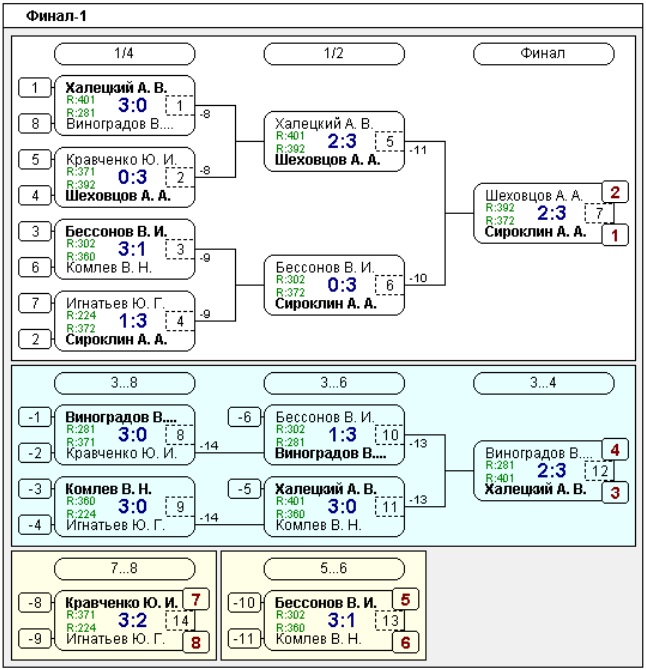Image resolution: width=646 pixels, height=670 pixels.
Task: Click seed box 5 left of Кравченко in 1/4
Action: (35, 159)
